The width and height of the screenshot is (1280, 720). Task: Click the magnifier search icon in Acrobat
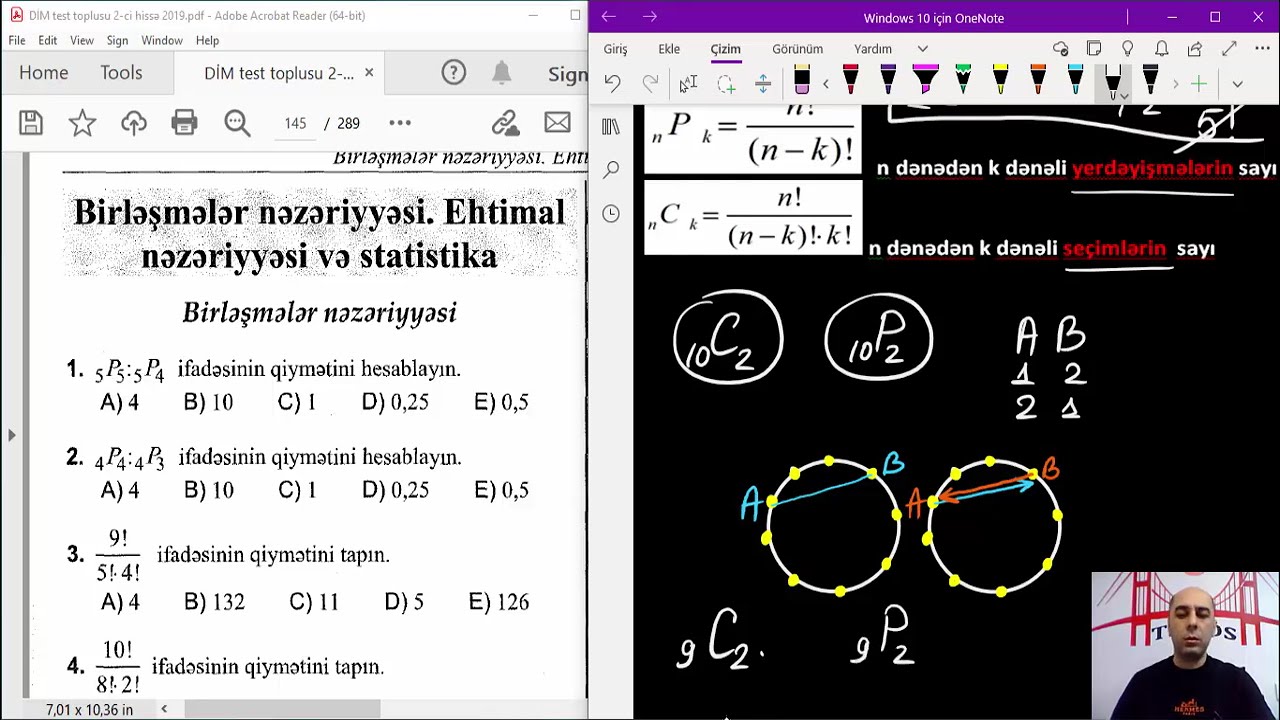tap(237, 123)
